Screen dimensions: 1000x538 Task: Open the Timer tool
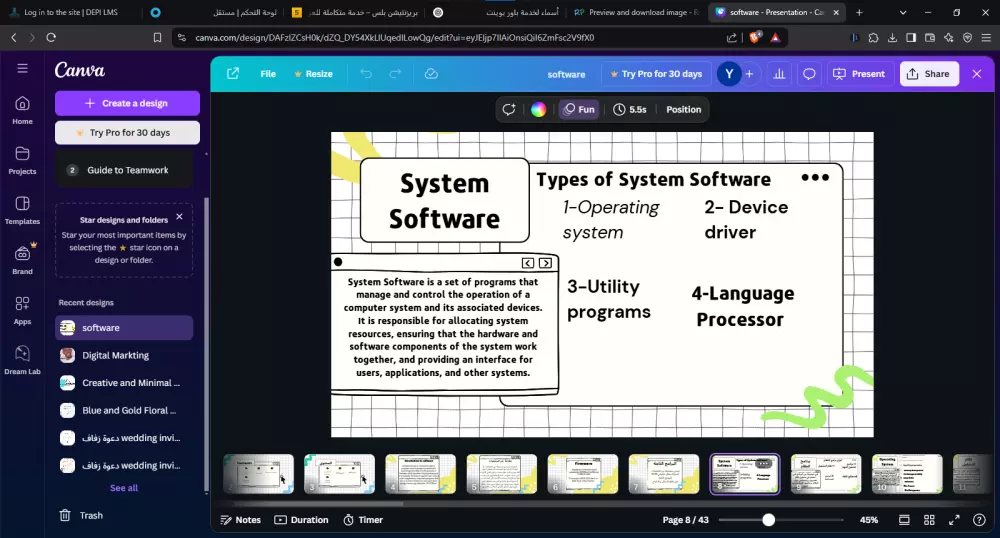pyautogui.click(x=363, y=520)
